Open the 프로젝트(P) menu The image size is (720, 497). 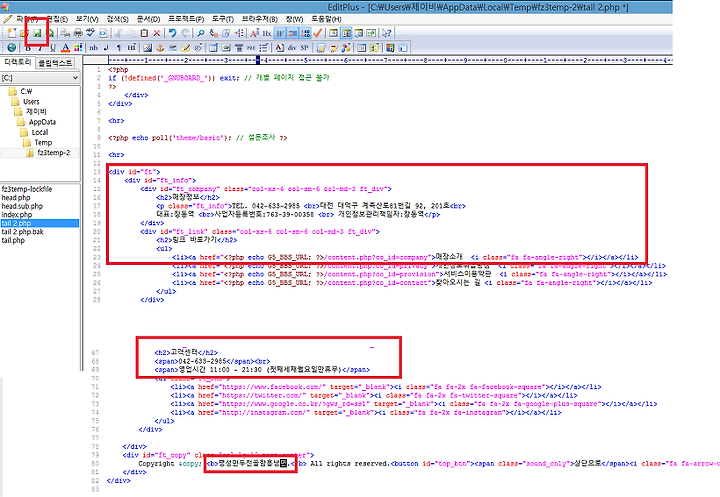[x=186, y=19]
